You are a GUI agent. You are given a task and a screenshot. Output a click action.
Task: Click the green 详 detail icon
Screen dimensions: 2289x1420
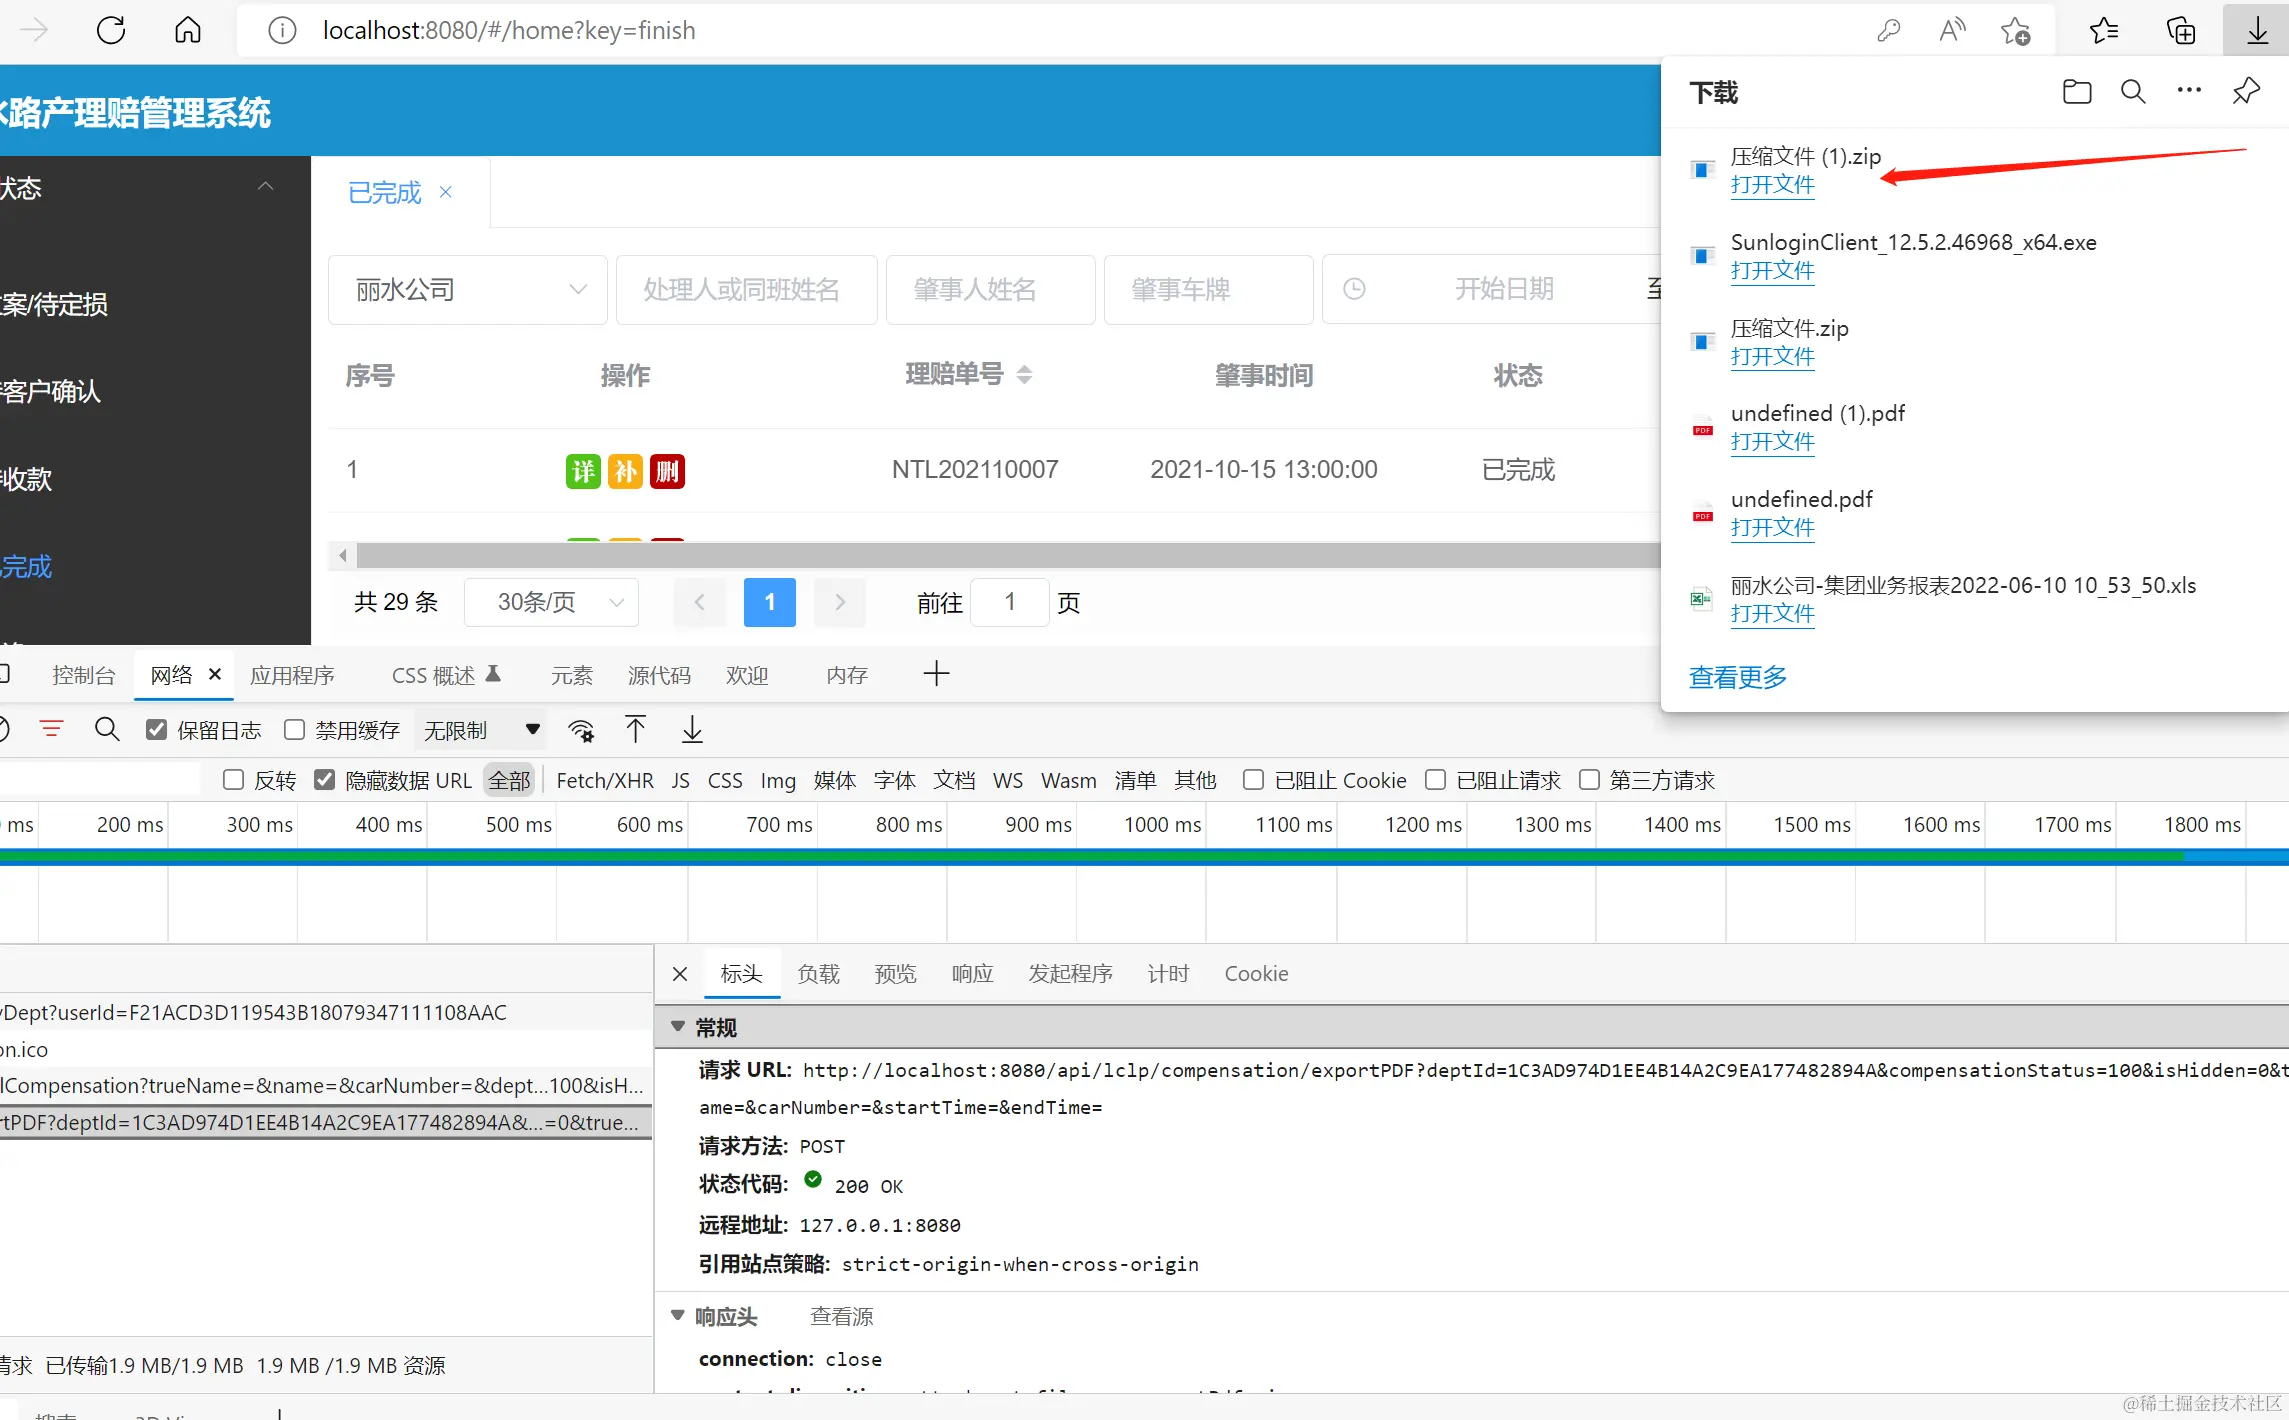[x=583, y=470]
